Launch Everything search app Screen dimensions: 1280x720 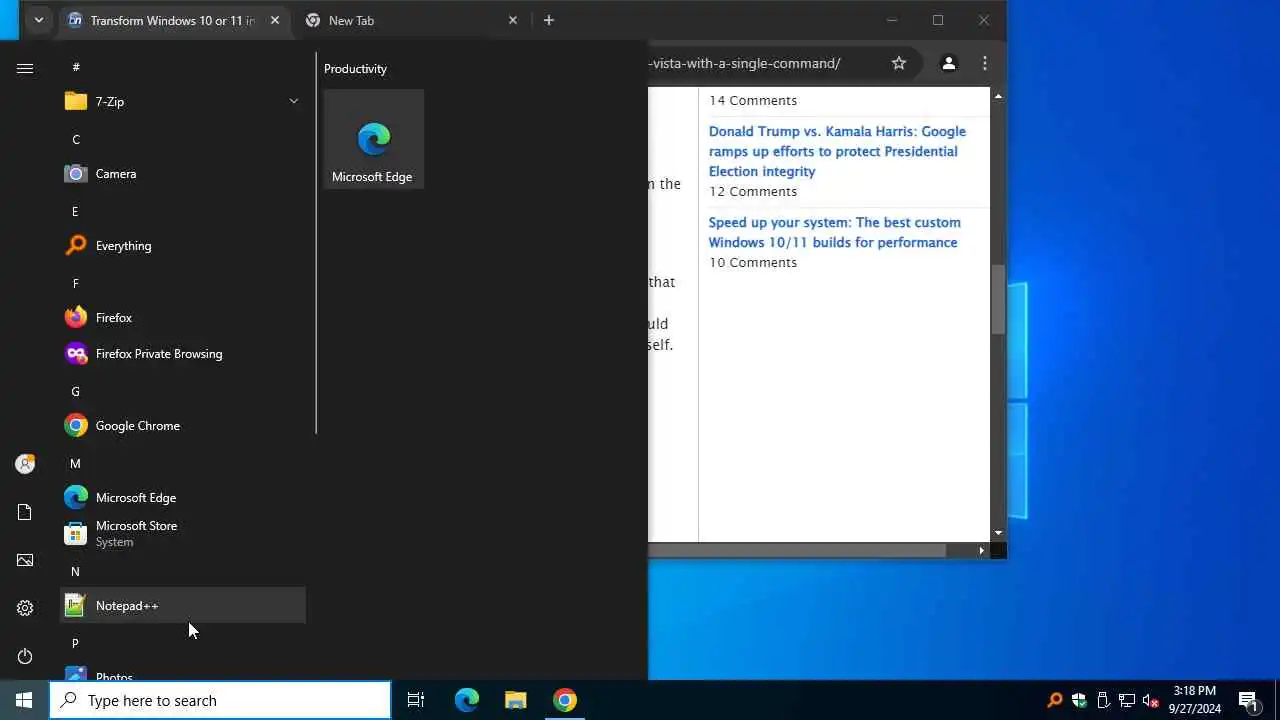tap(182, 245)
